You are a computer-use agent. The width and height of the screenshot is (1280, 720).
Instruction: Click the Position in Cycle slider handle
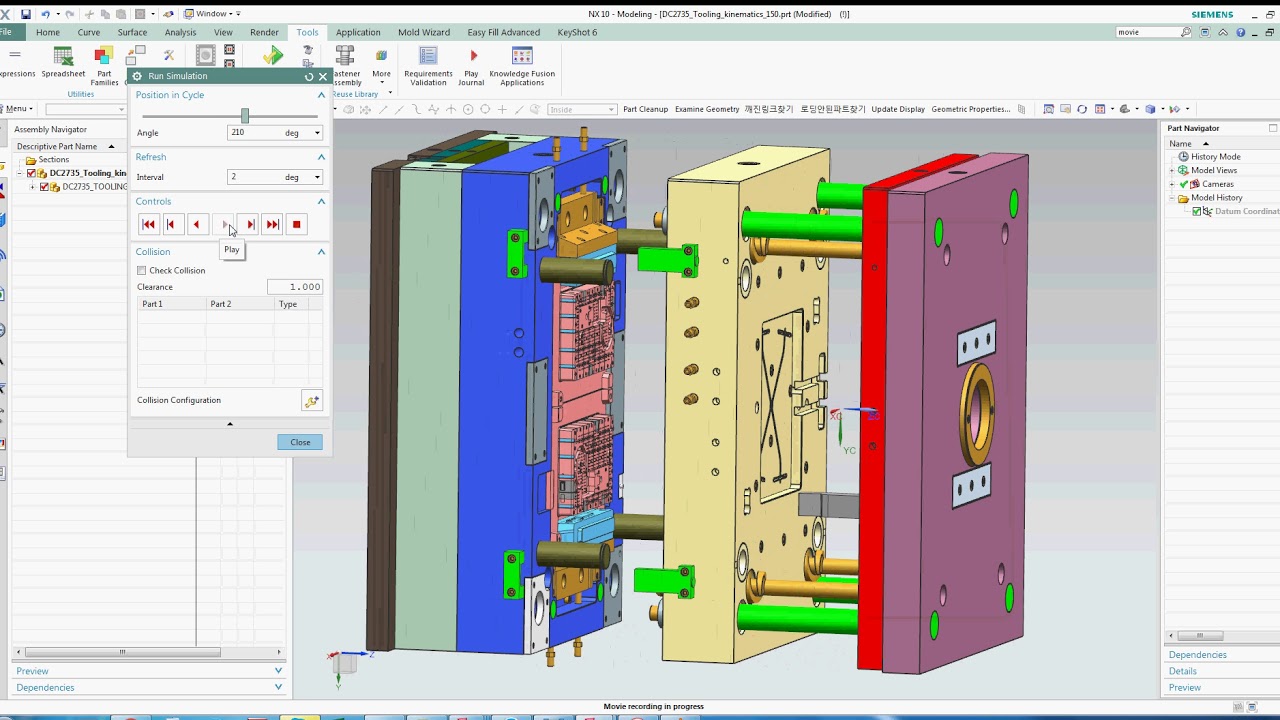coord(245,116)
